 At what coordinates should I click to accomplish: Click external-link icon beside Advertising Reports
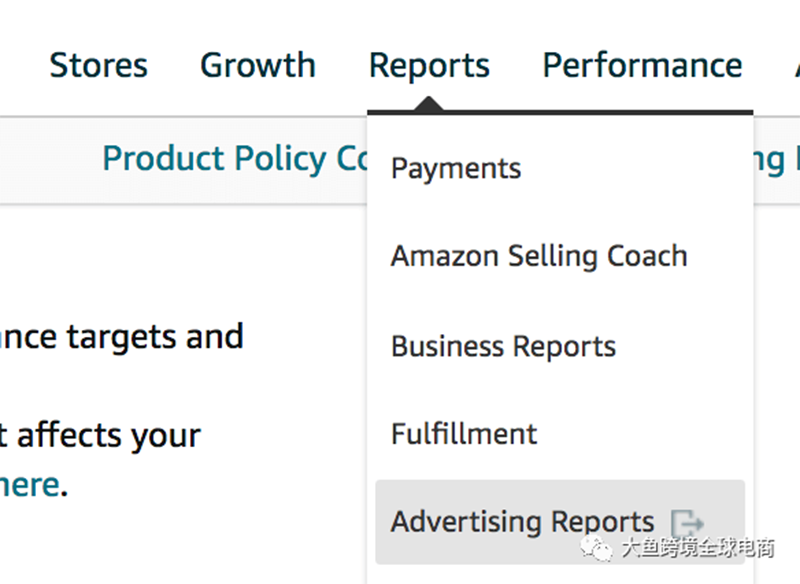(x=687, y=523)
